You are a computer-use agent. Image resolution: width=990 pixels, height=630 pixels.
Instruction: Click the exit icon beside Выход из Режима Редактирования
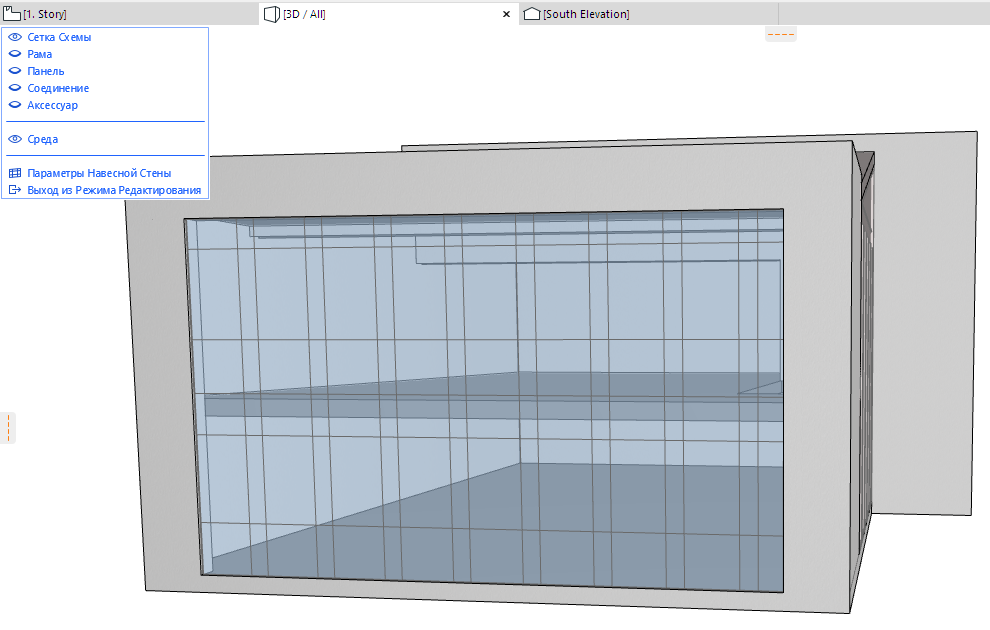point(14,189)
